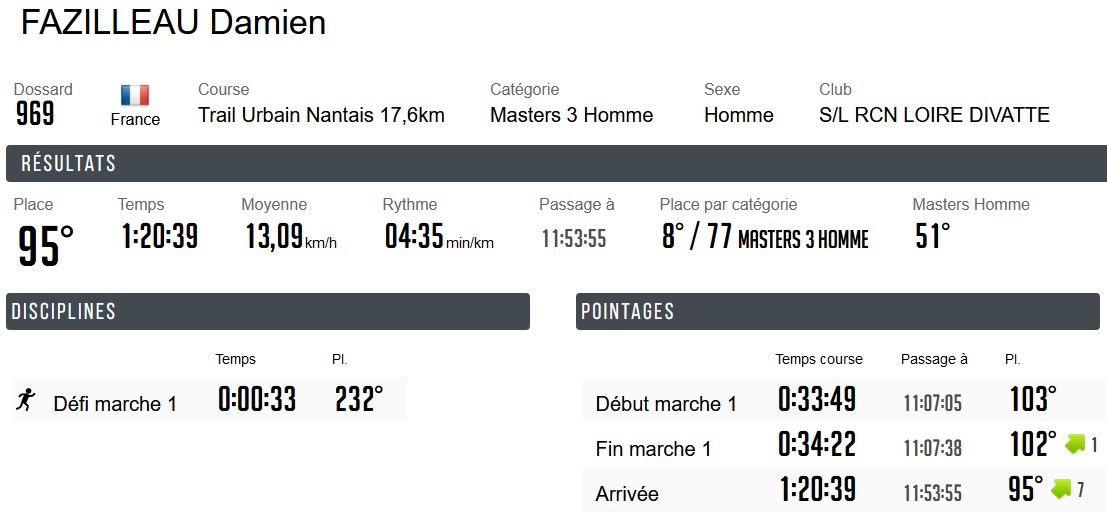This screenshot has height=513, width=1107.
Task: Click green arrow beside Arrivée place
Action: 1062,489
